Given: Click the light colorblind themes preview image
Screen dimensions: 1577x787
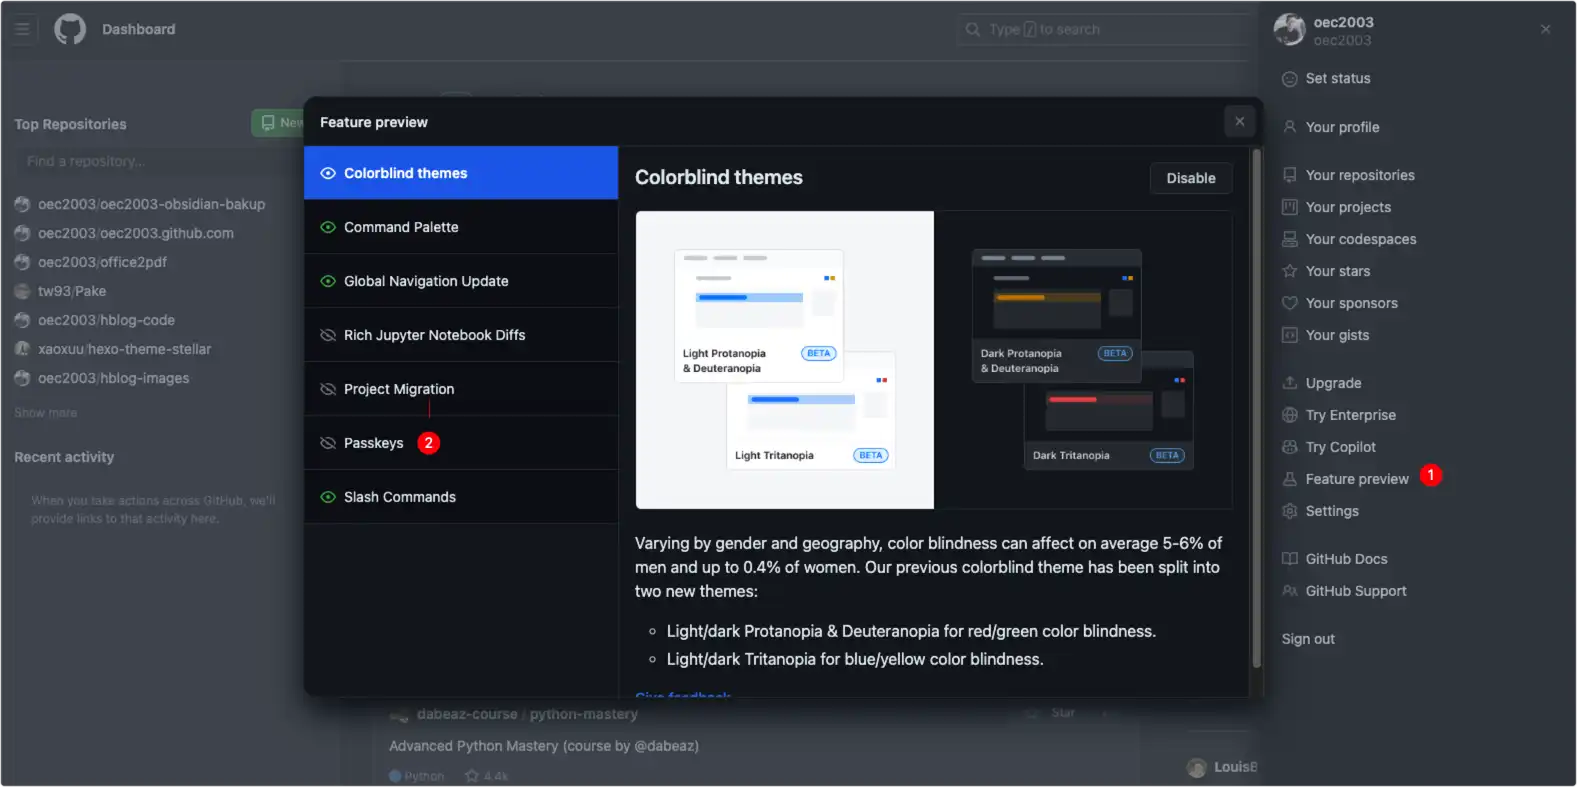Looking at the screenshot, I should pyautogui.click(x=785, y=360).
